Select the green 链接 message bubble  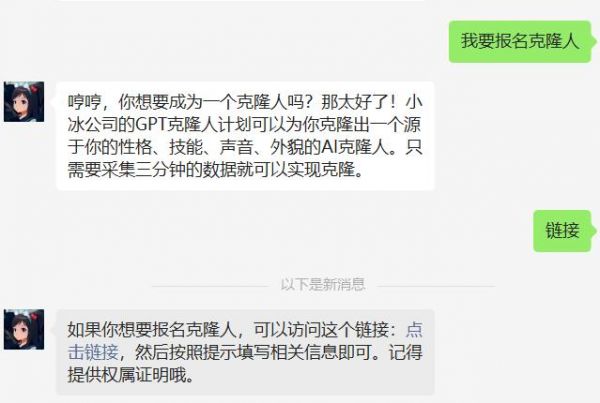click(x=562, y=231)
